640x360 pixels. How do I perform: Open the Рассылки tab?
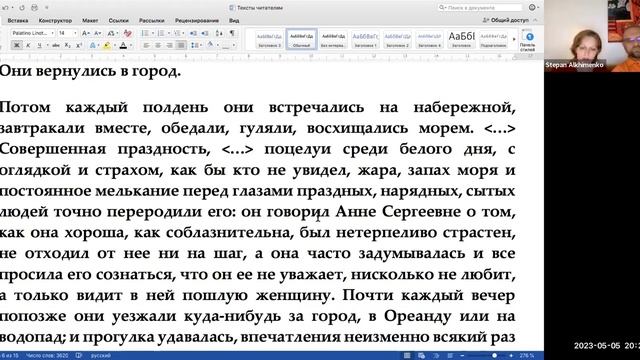(151, 20)
